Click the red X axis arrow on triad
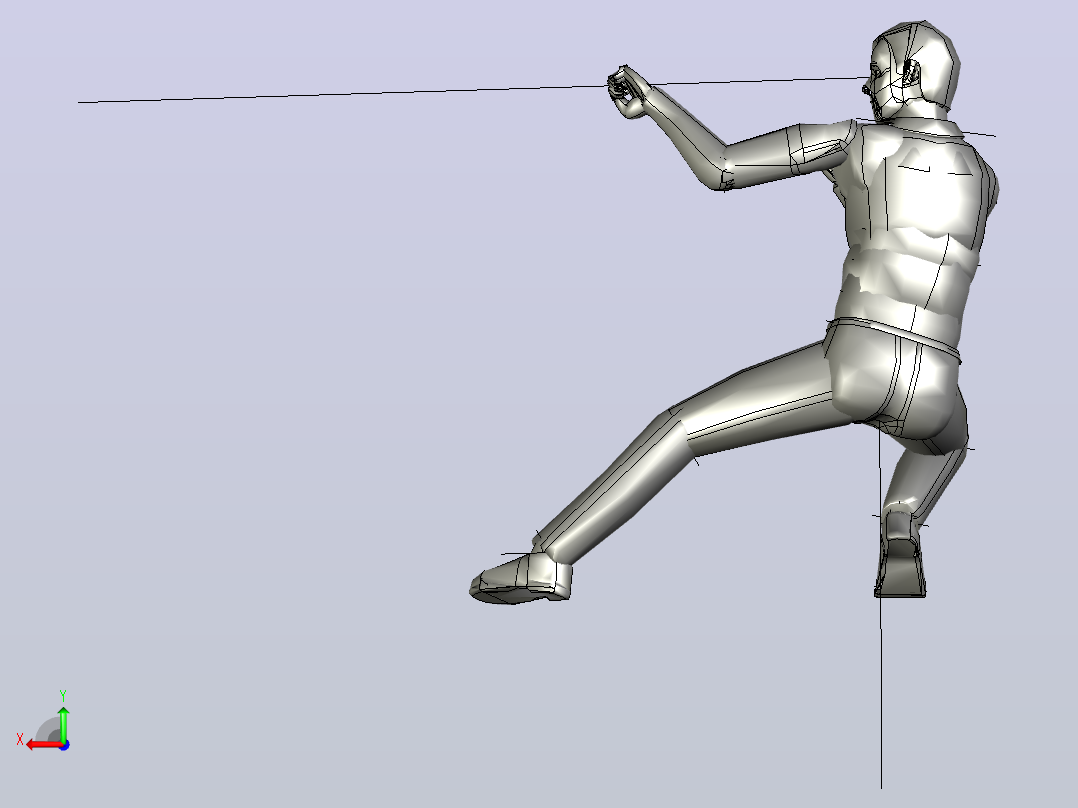The width and height of the screenshot is (1078, 808). (x=43, y=745)
